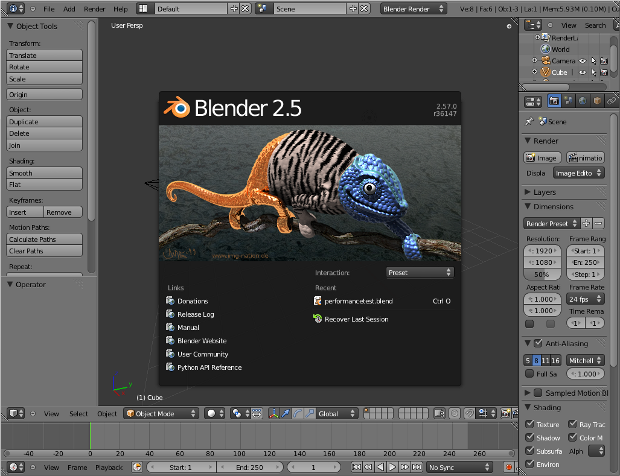Enable the Sampled Motion Blur checkbox
Viewport: 620px width, 476px height.
[538, 393]
